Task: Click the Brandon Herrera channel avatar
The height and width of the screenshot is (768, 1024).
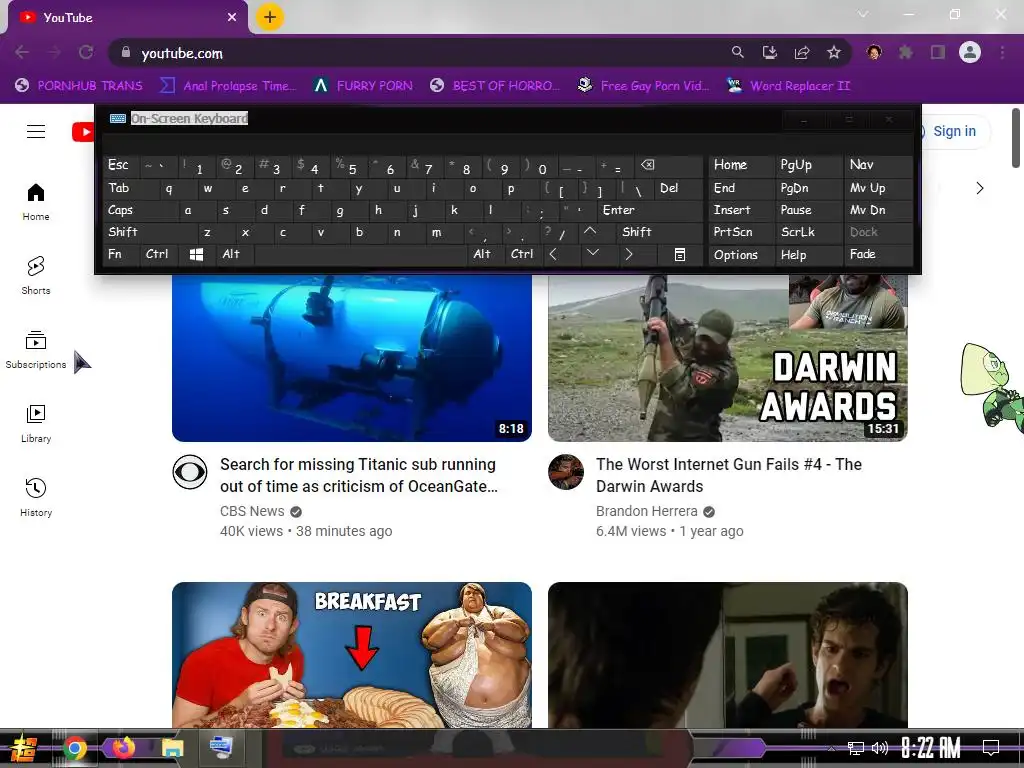Action: 566,472
